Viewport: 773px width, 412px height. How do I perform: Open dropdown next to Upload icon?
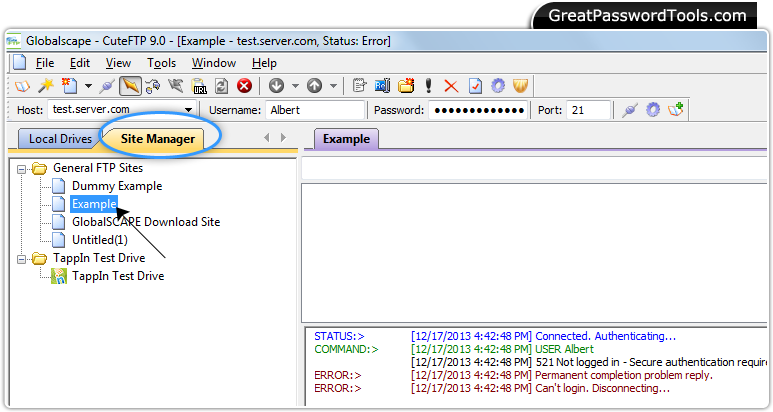click(333, 86)
